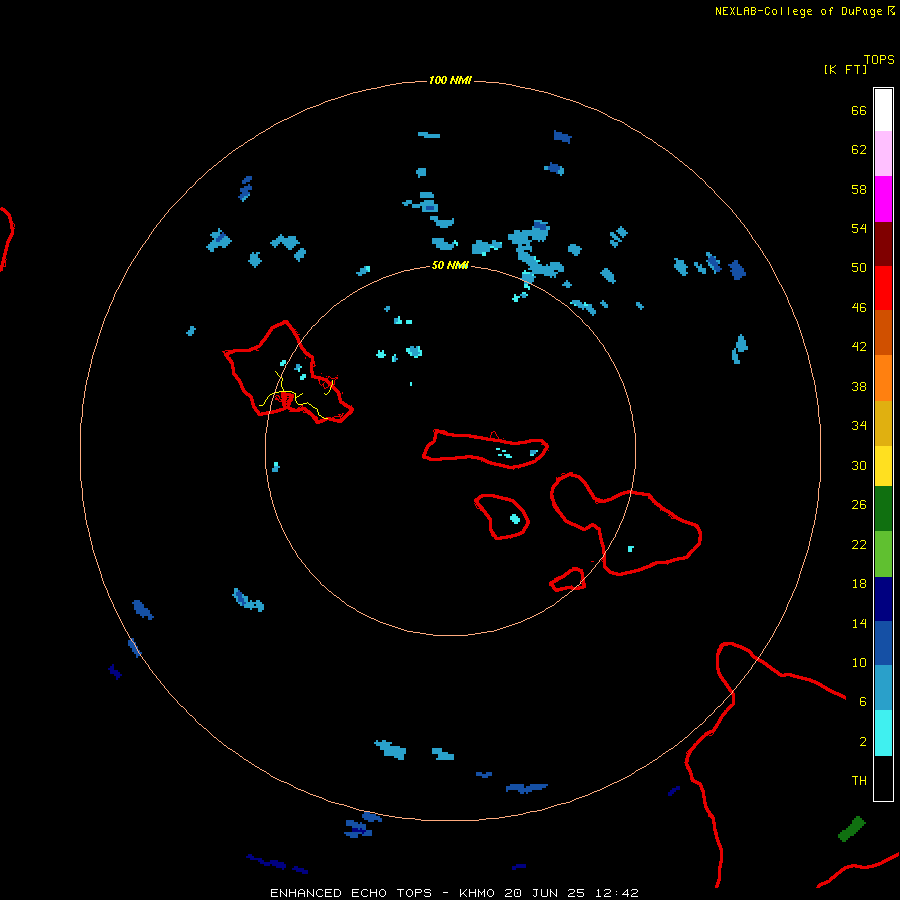Click the 50 NMI range ring label
The image size is (900, 900).
450,265
